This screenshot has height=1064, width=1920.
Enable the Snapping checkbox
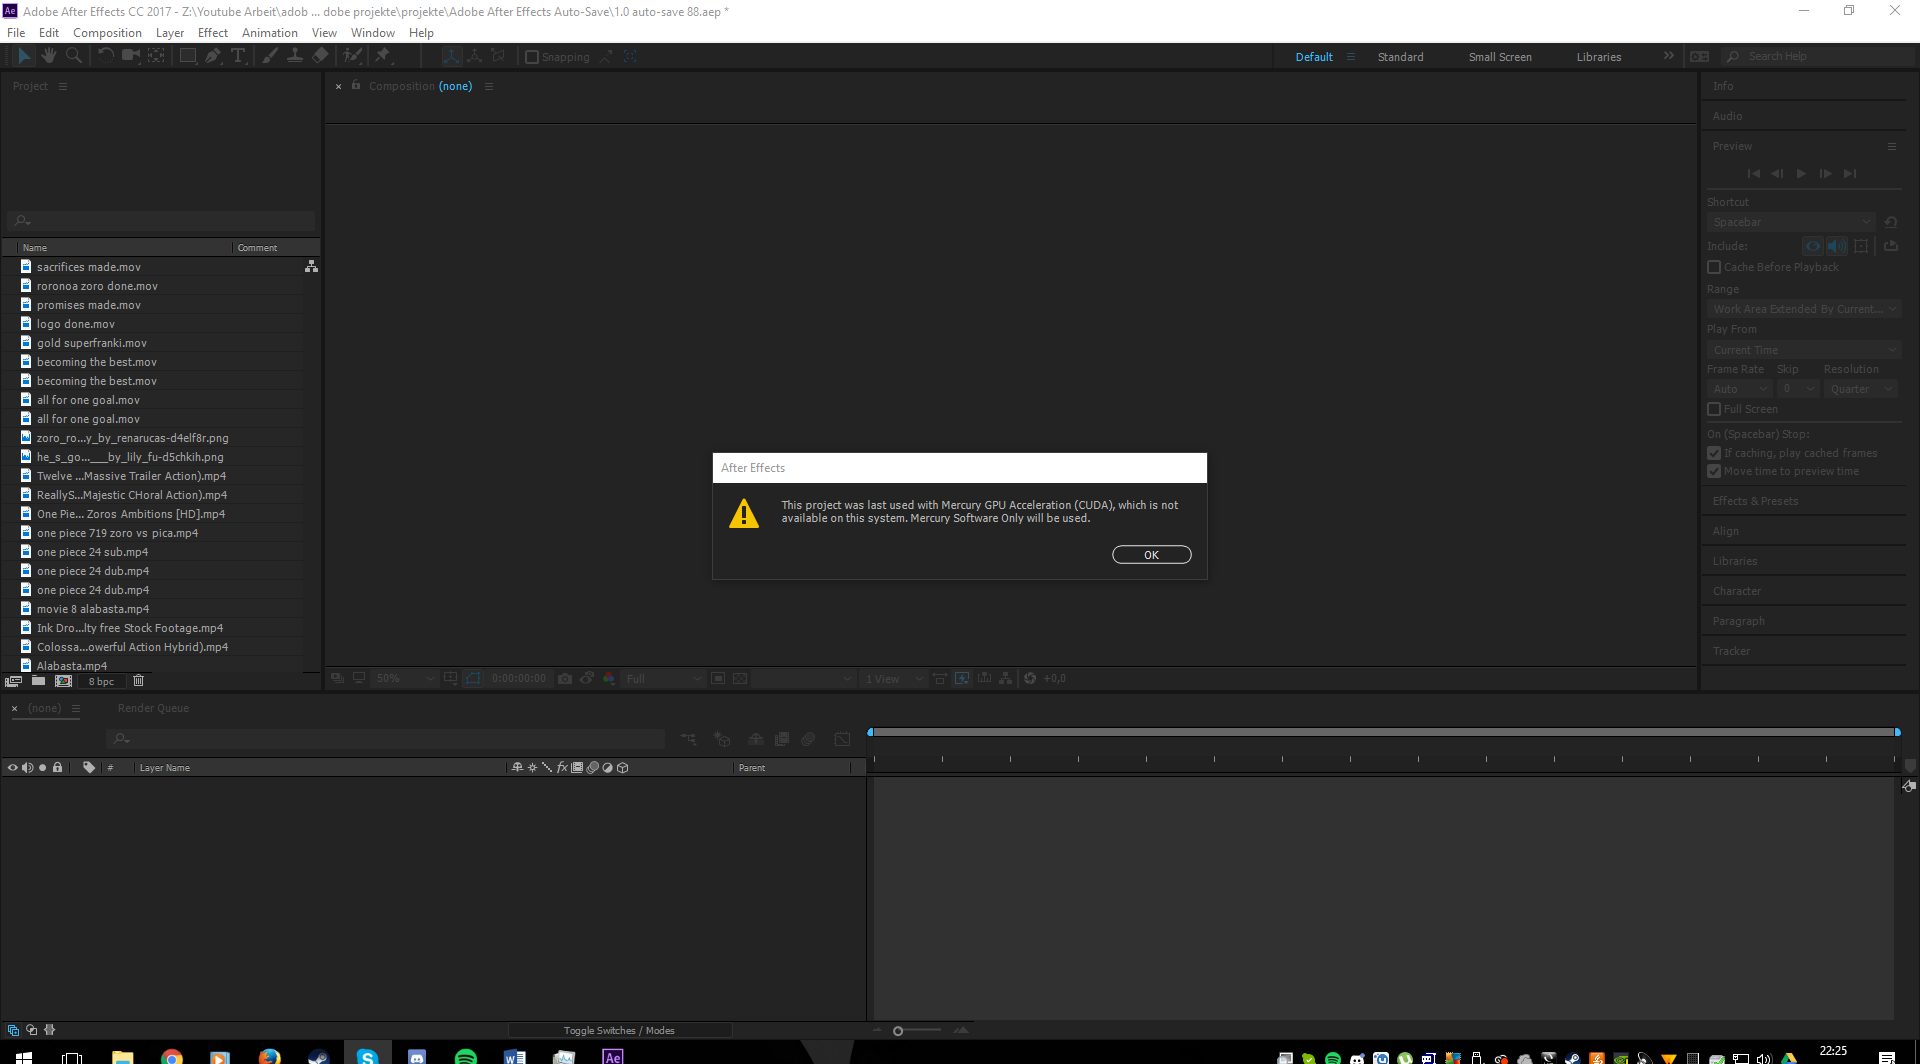pos(532,57)
